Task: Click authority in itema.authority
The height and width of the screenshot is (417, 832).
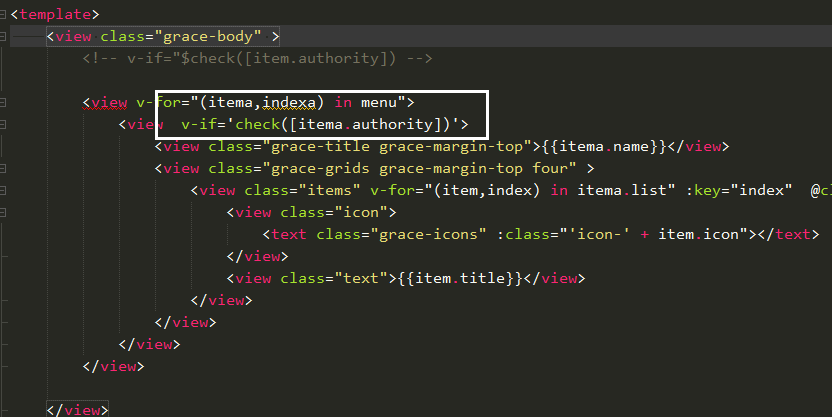Action: point(393,124)
